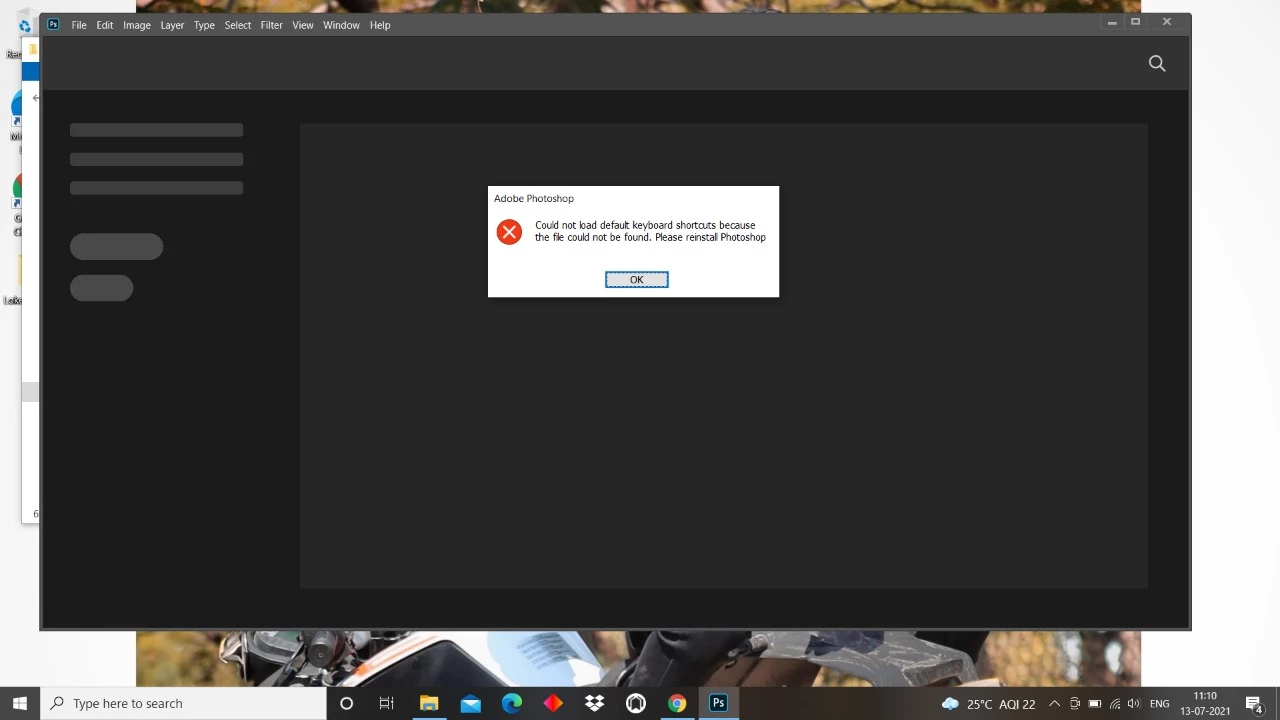Open the Edit menu
Screen dimensions: 1280x720
(x=105, y=25)
